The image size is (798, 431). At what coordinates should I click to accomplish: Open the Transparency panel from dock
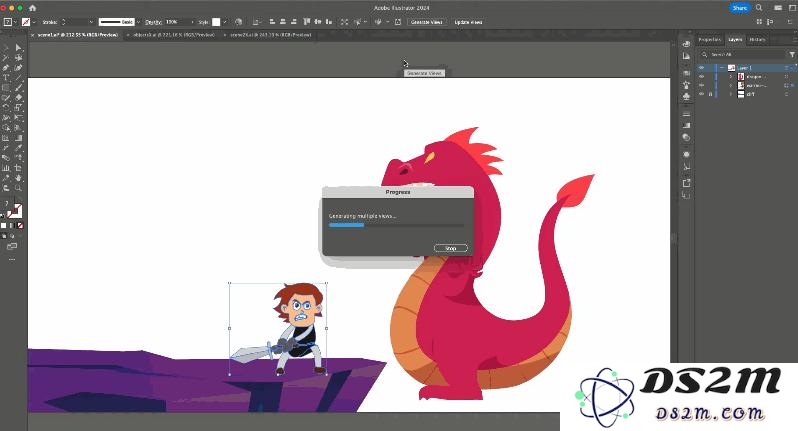tap(686, 137)
